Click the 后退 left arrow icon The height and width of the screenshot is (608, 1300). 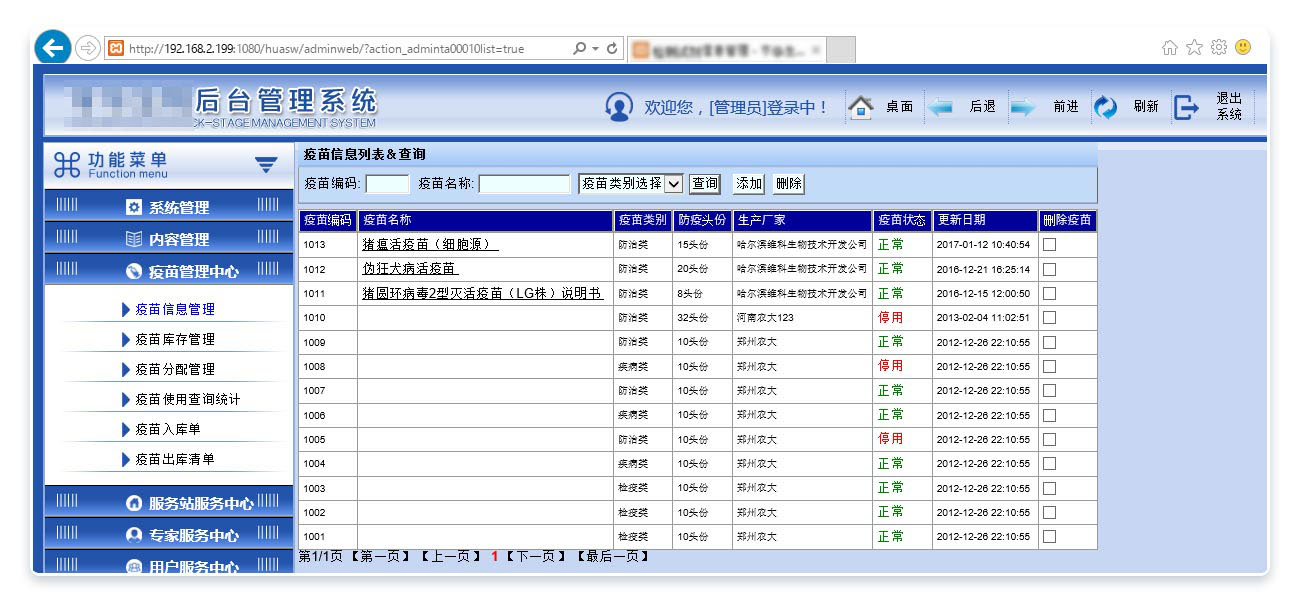pos(940,107)
